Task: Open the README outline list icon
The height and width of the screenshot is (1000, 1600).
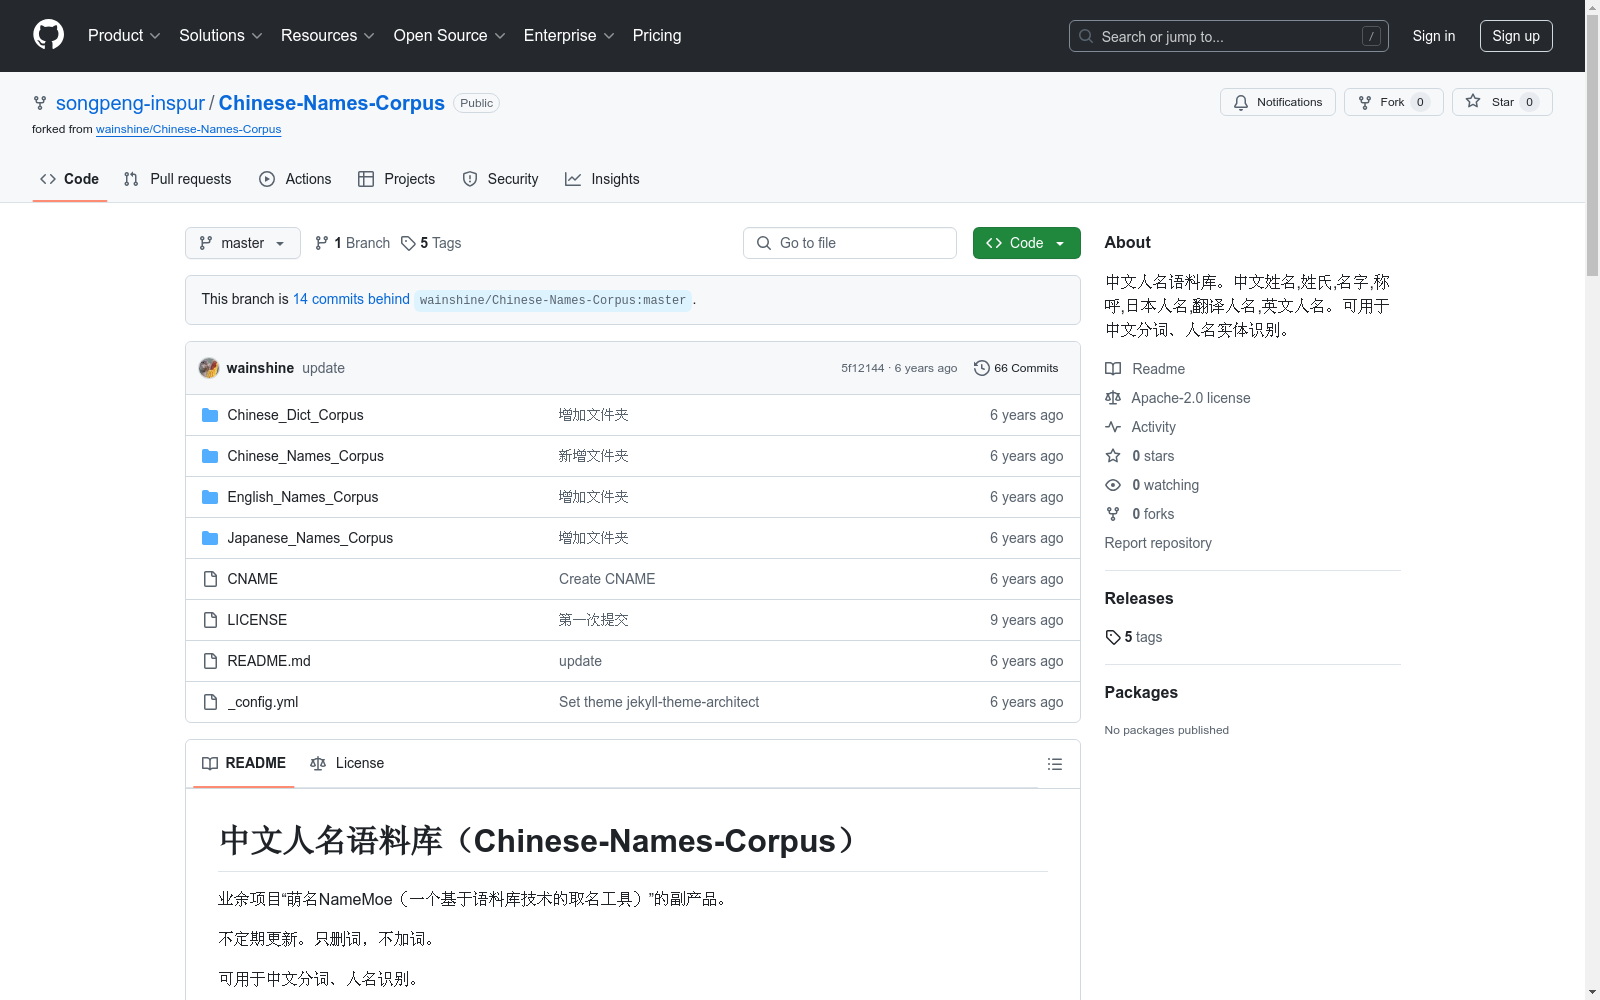Action: [1054, 764]
